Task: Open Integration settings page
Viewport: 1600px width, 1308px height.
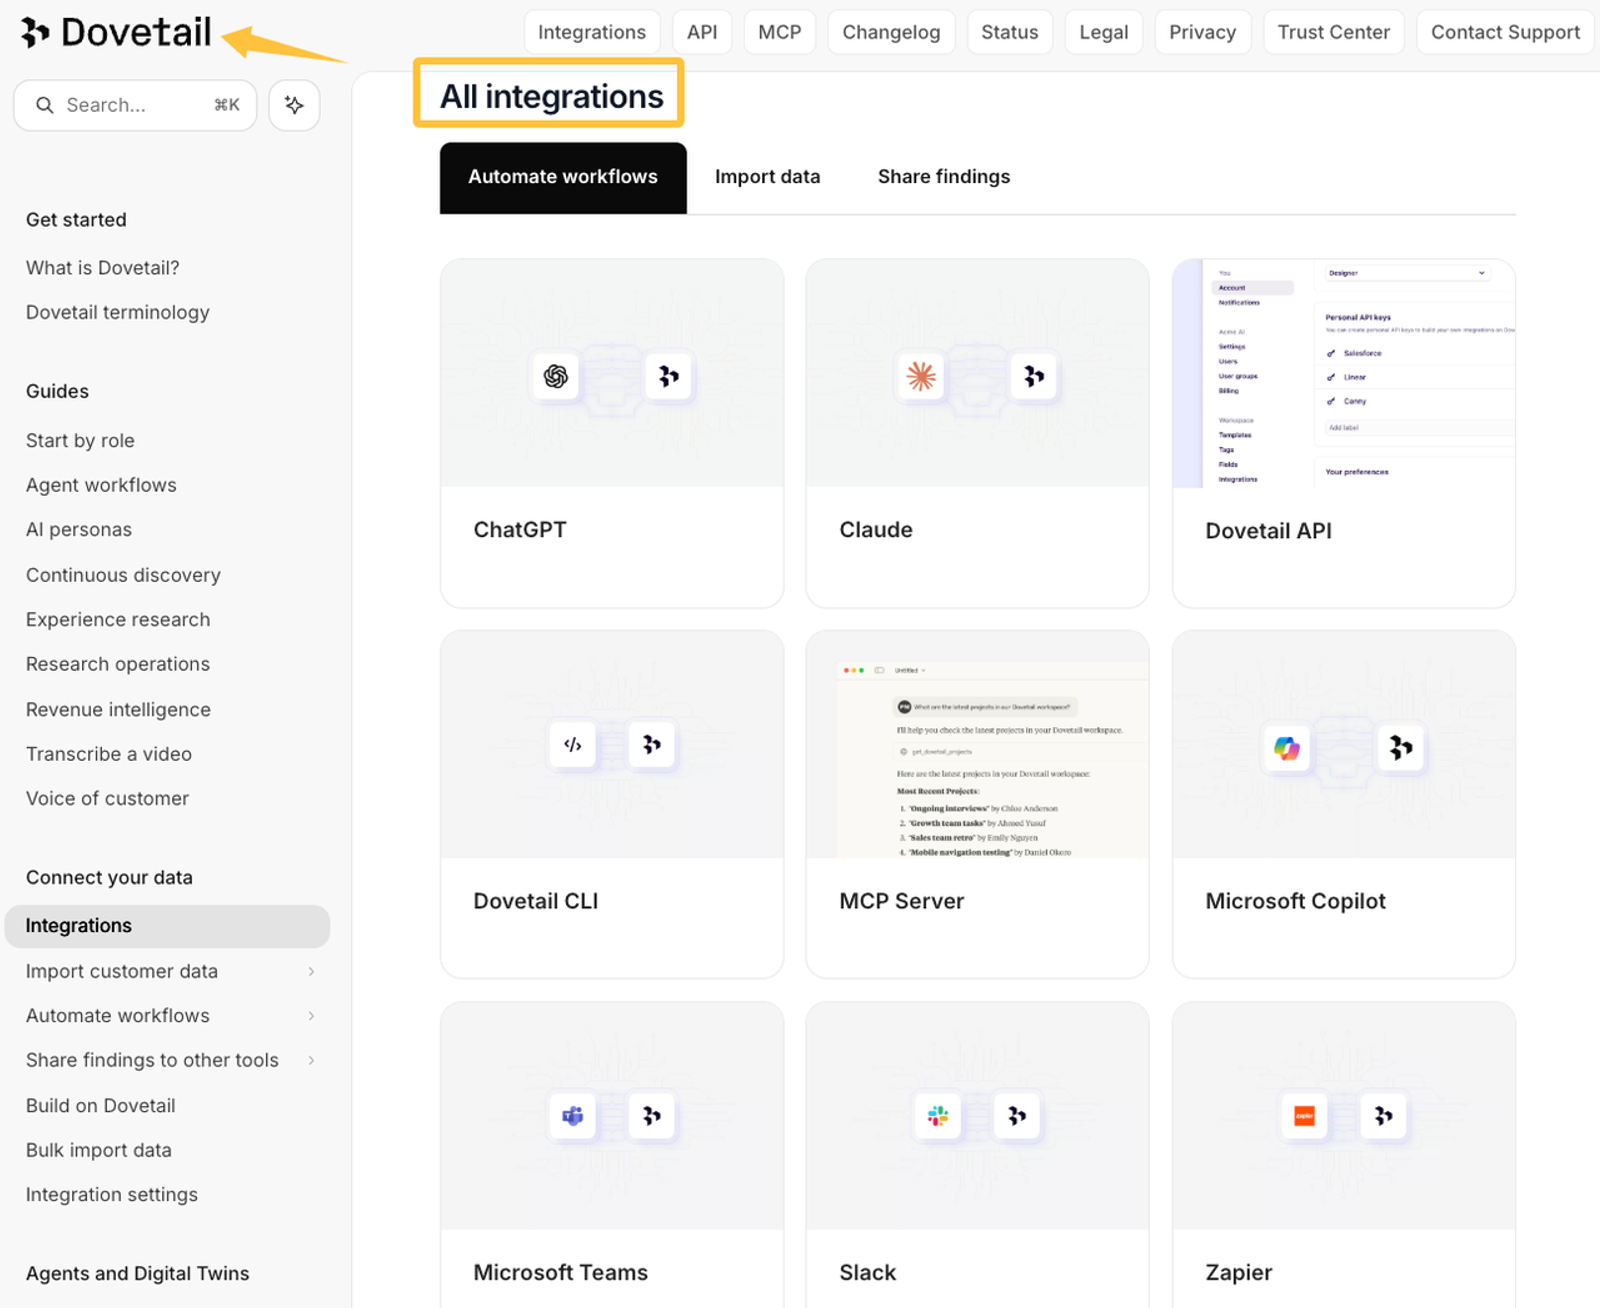Action: pyautogui.click(x=112, y=1195)
